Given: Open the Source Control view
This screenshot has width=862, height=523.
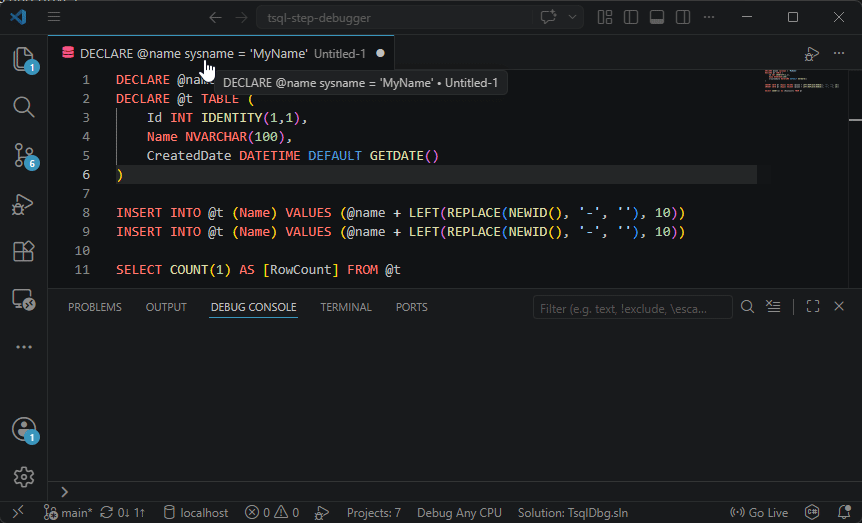Looking at the screenshot, I should click(x=24, y=155).
